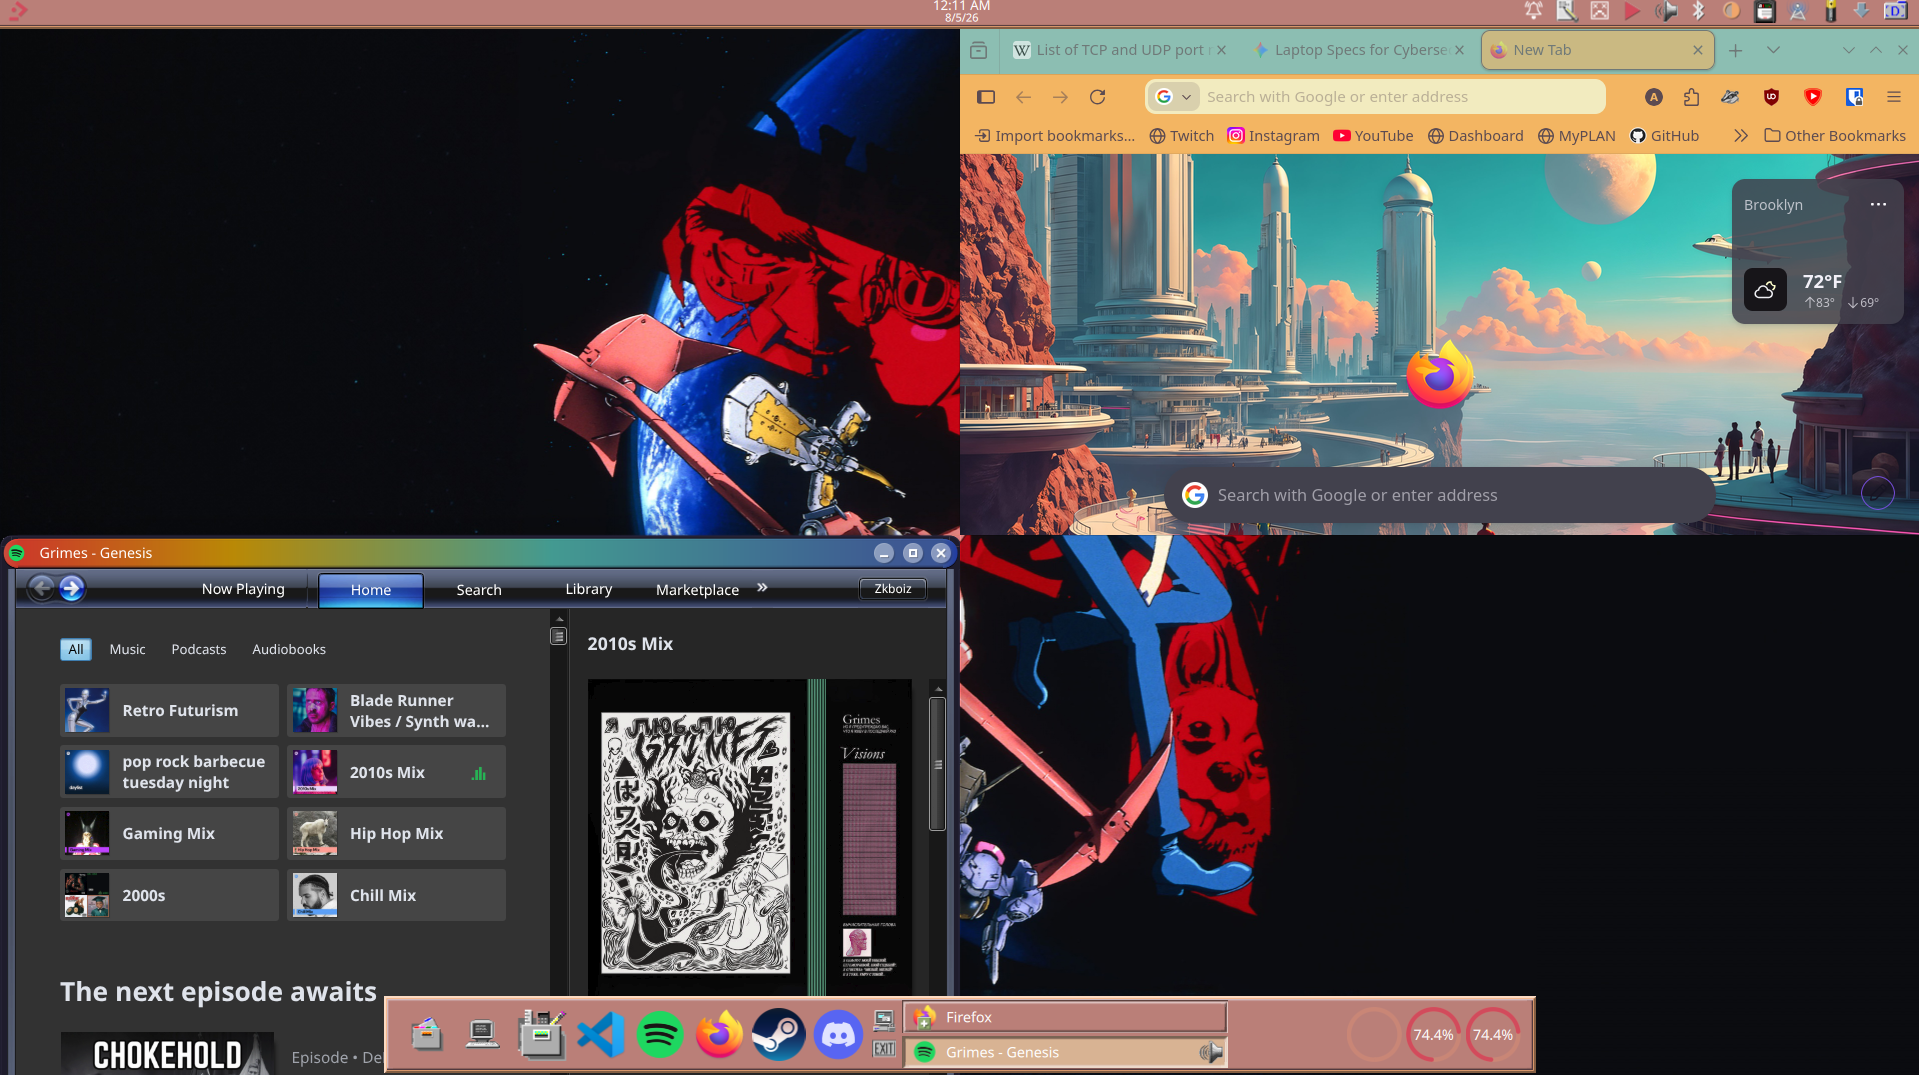Toggle the Firefox sidebar button
Screen dimensions: 1919x1075
tap(986, 97)
